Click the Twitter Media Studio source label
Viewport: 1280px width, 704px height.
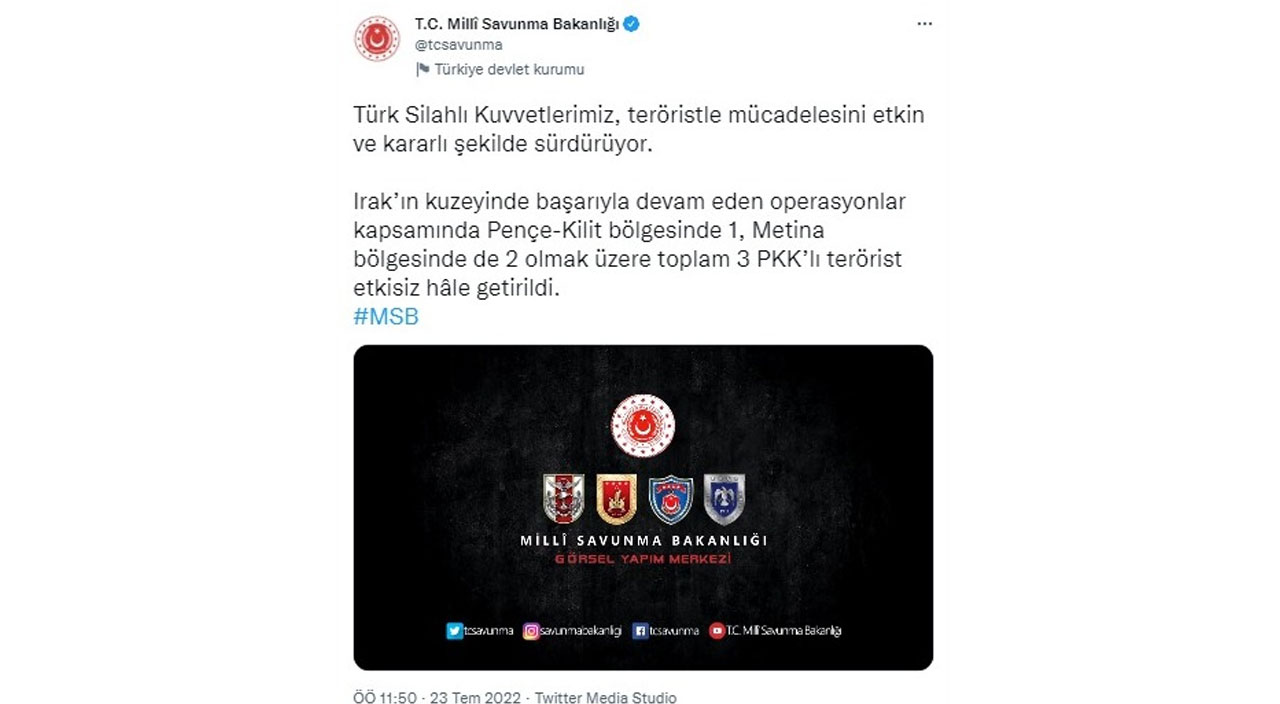click(x=606, y=698)
